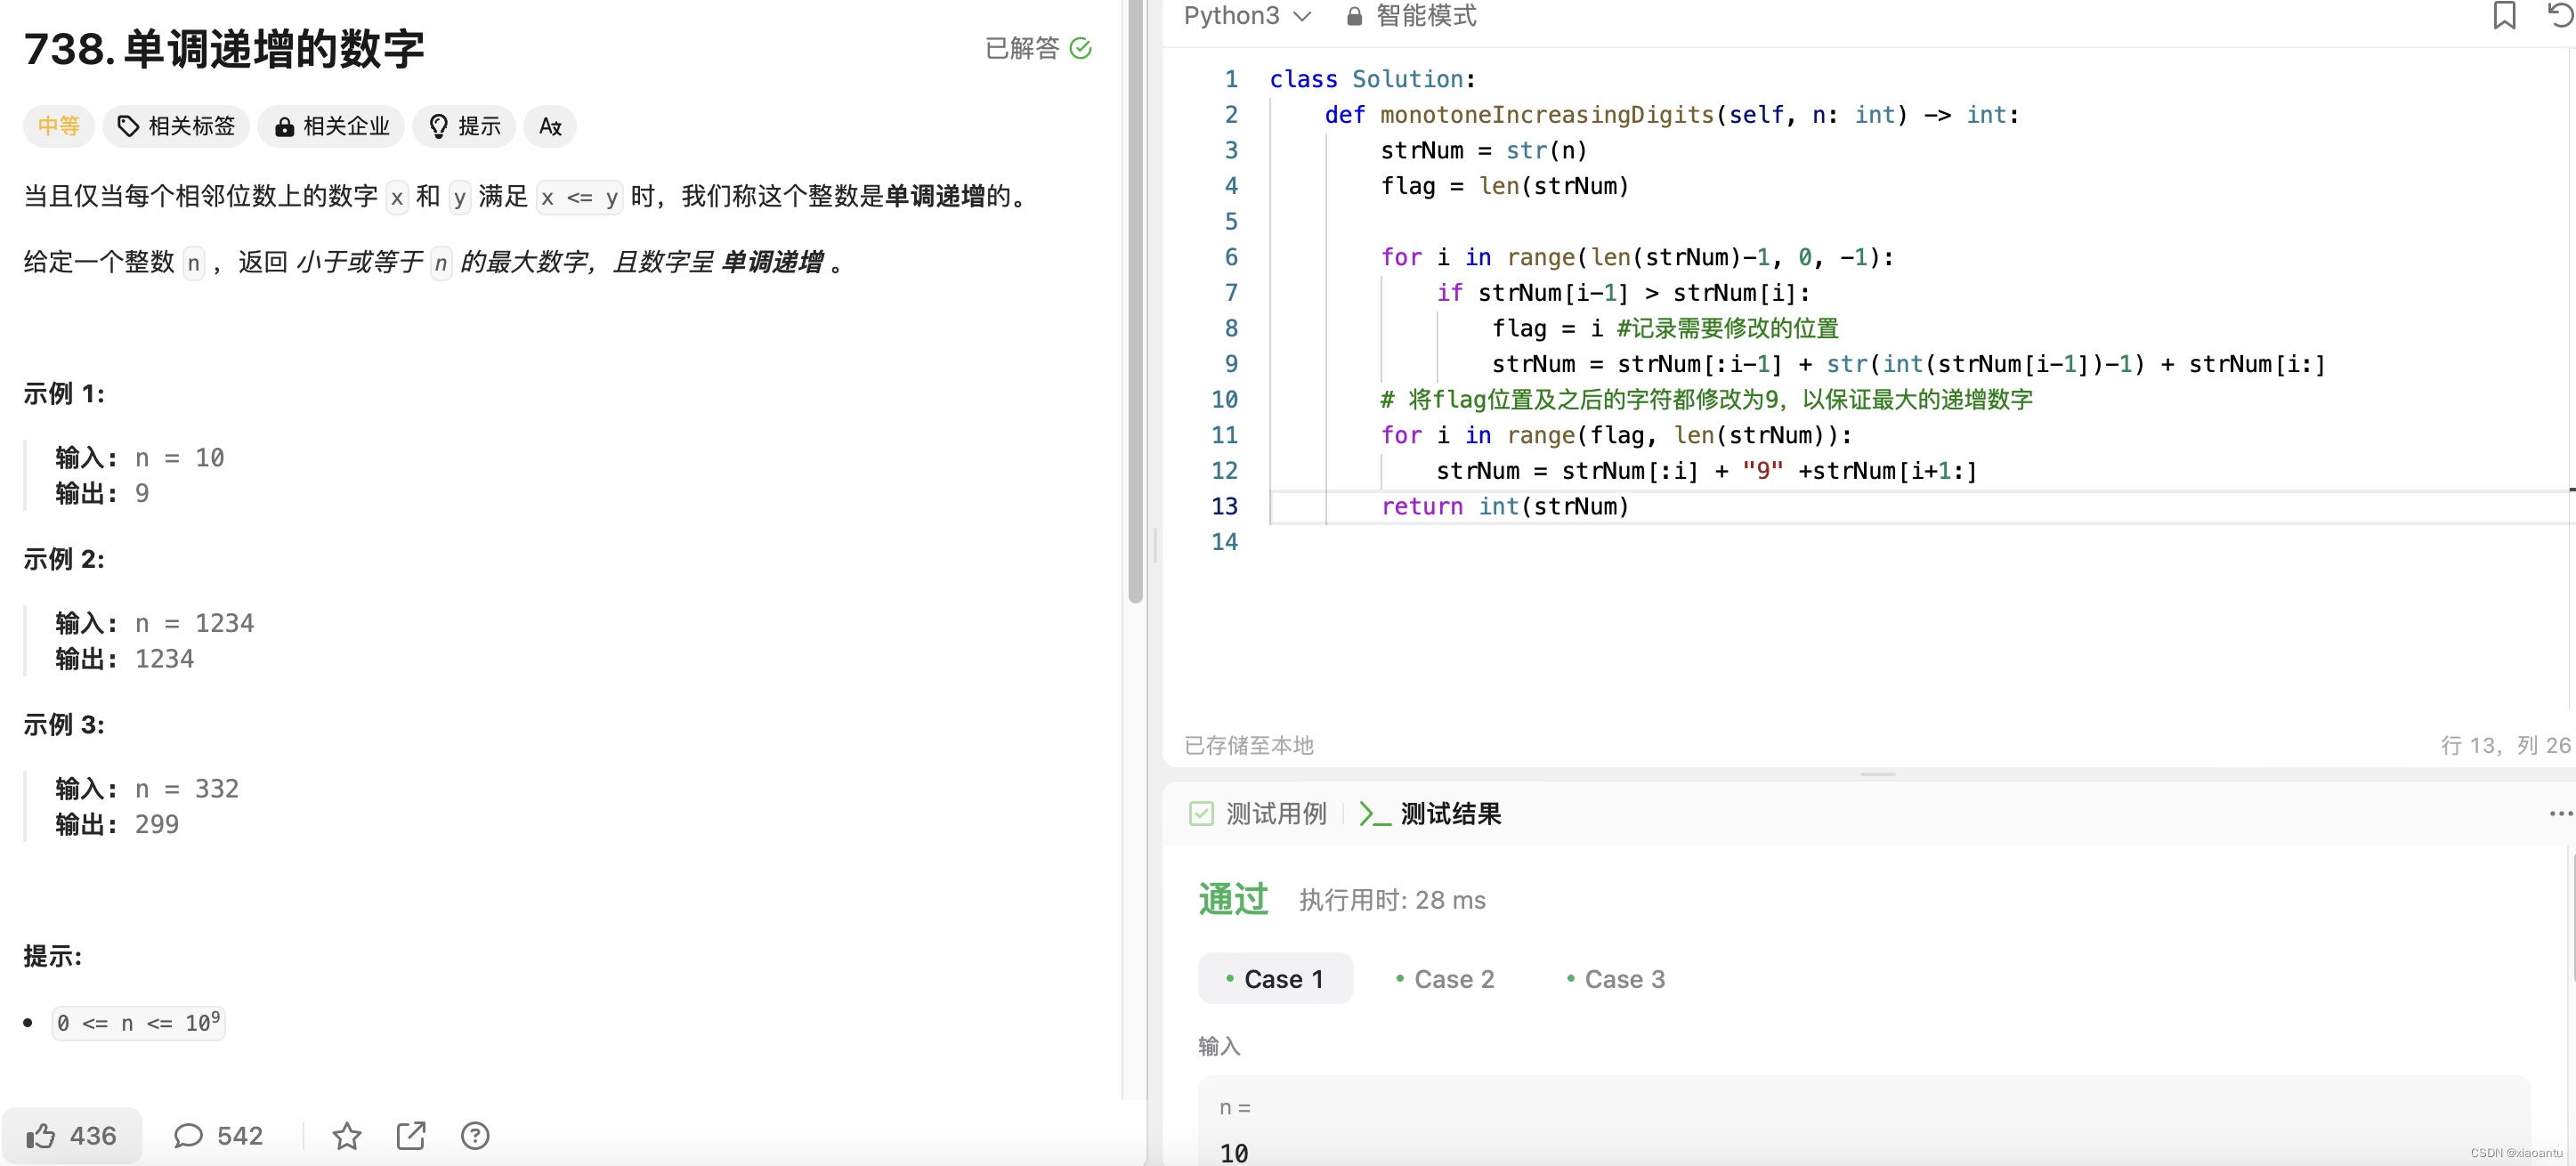The height and width of the screenshot is (1166, 2576).
Task: Click the 中等 difficulty tag
Action: click(x=58, y=126)
